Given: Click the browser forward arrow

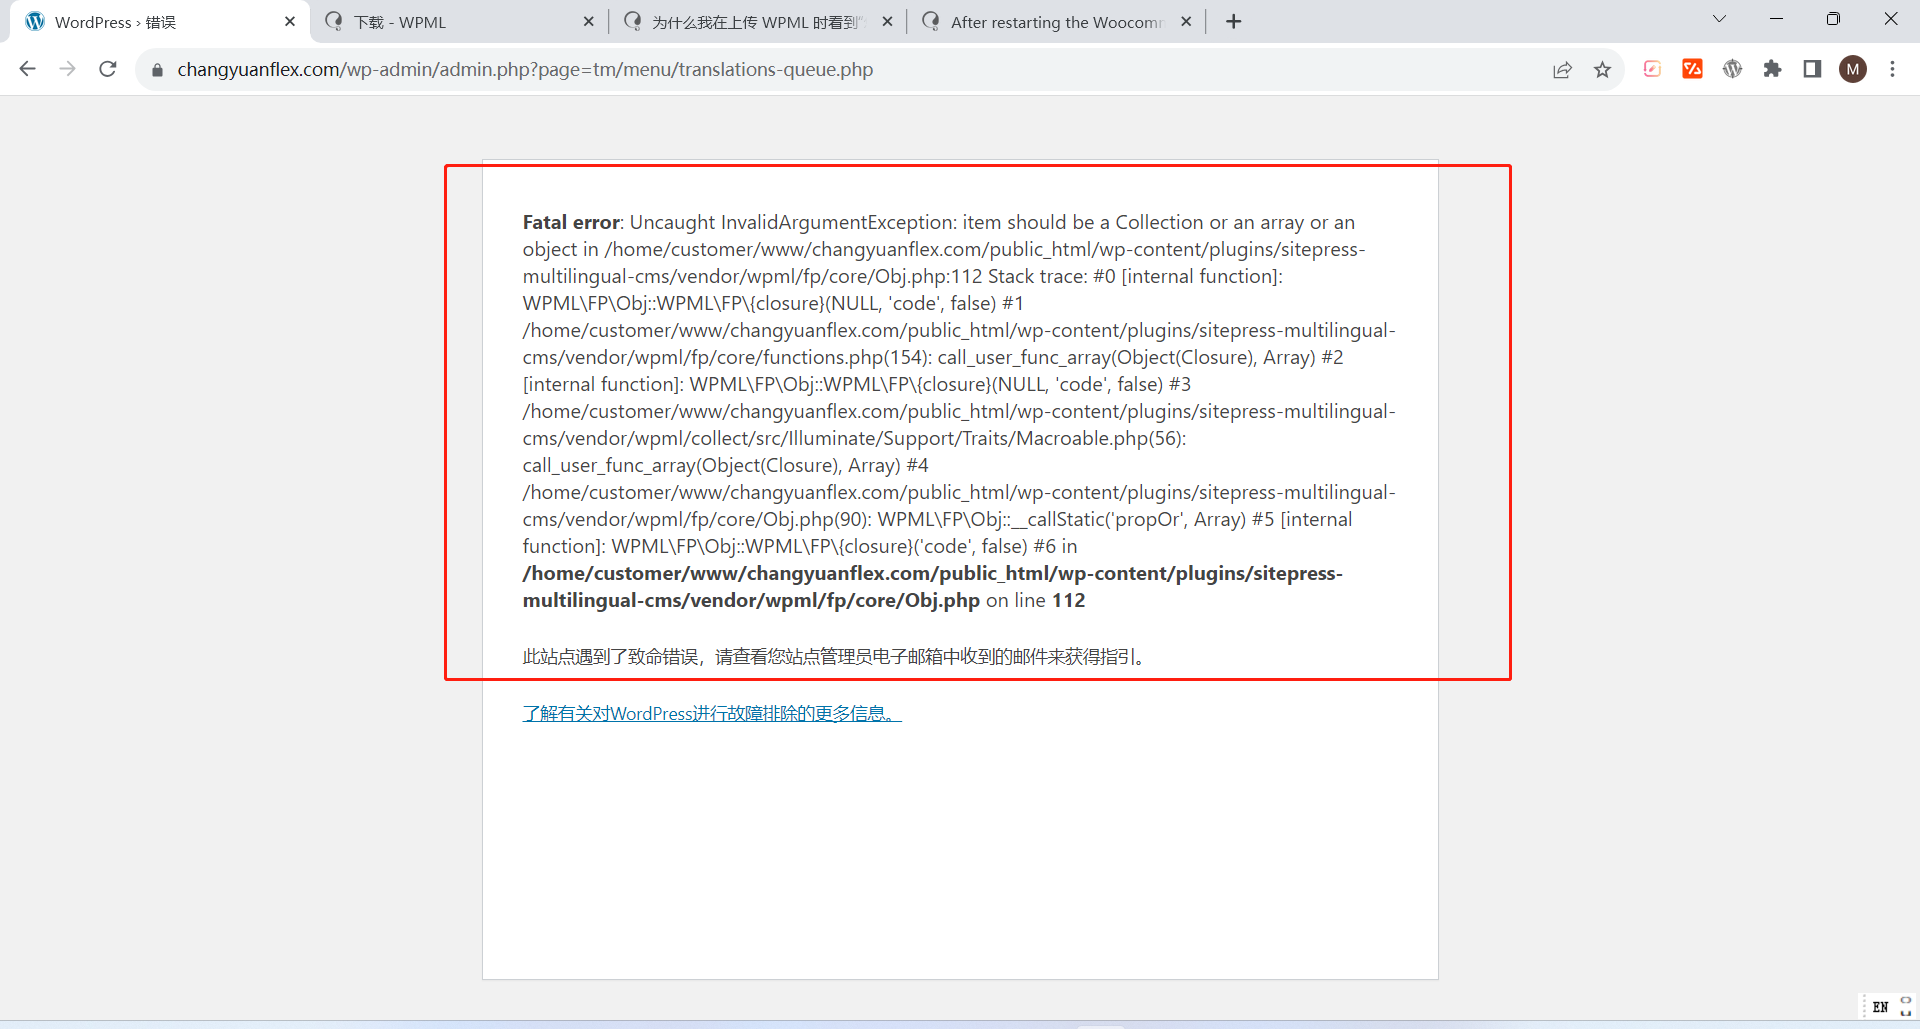Looking at the screenshot, I should 67,69.
